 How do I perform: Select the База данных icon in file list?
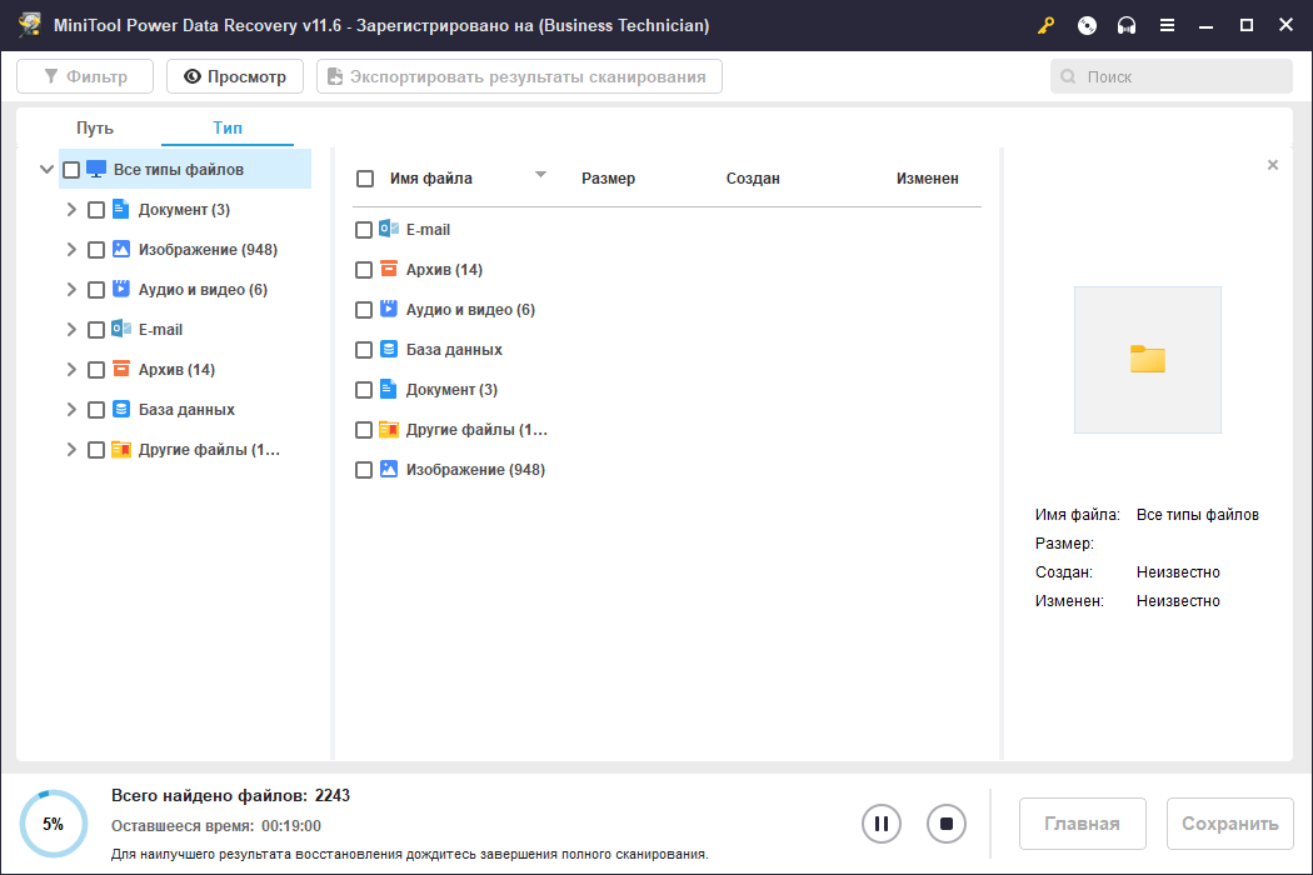click(389, 349)
